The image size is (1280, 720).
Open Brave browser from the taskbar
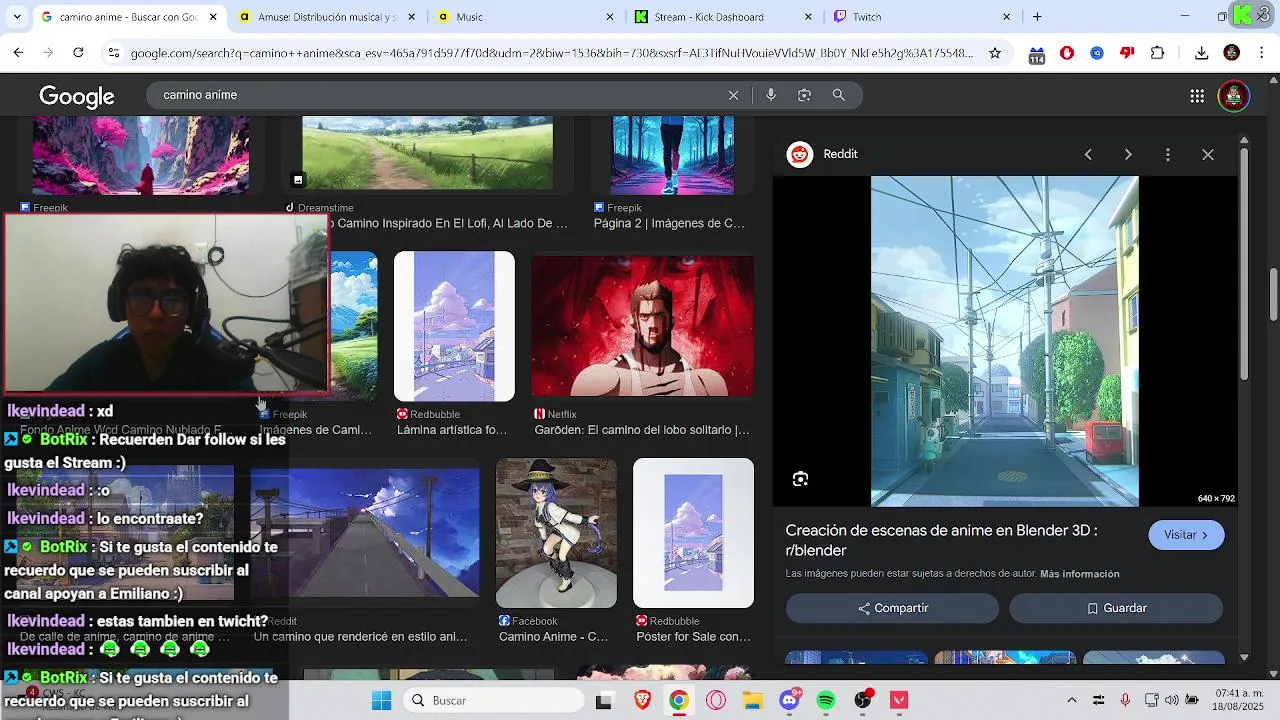[641, 700]
